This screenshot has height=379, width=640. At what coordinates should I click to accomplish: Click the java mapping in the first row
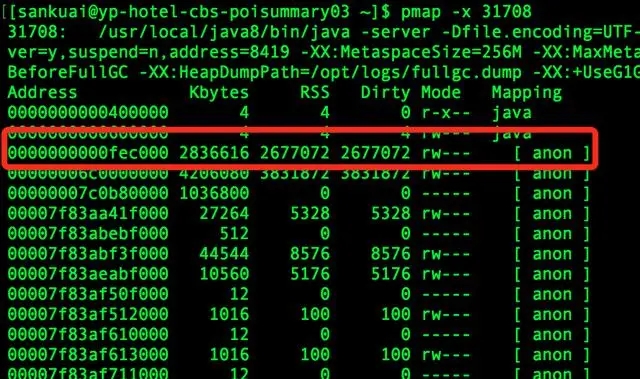tap(512, 113)
